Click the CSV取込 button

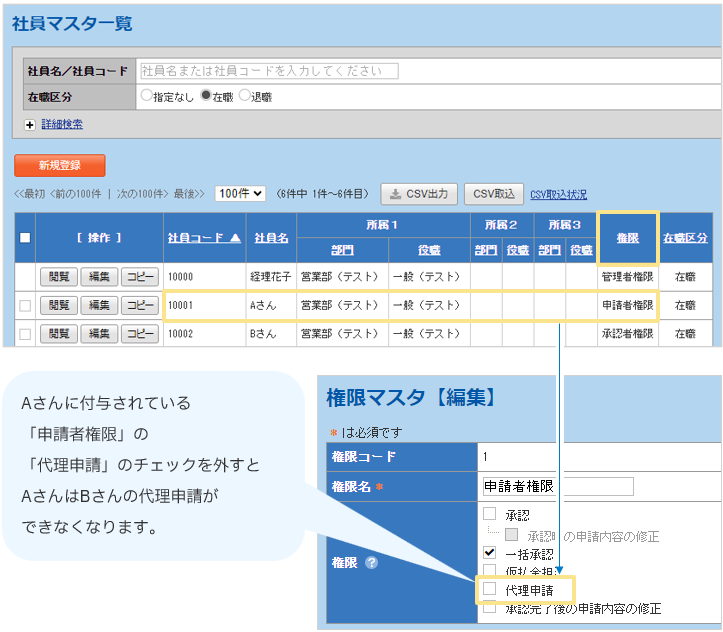[x=495, y=194]
